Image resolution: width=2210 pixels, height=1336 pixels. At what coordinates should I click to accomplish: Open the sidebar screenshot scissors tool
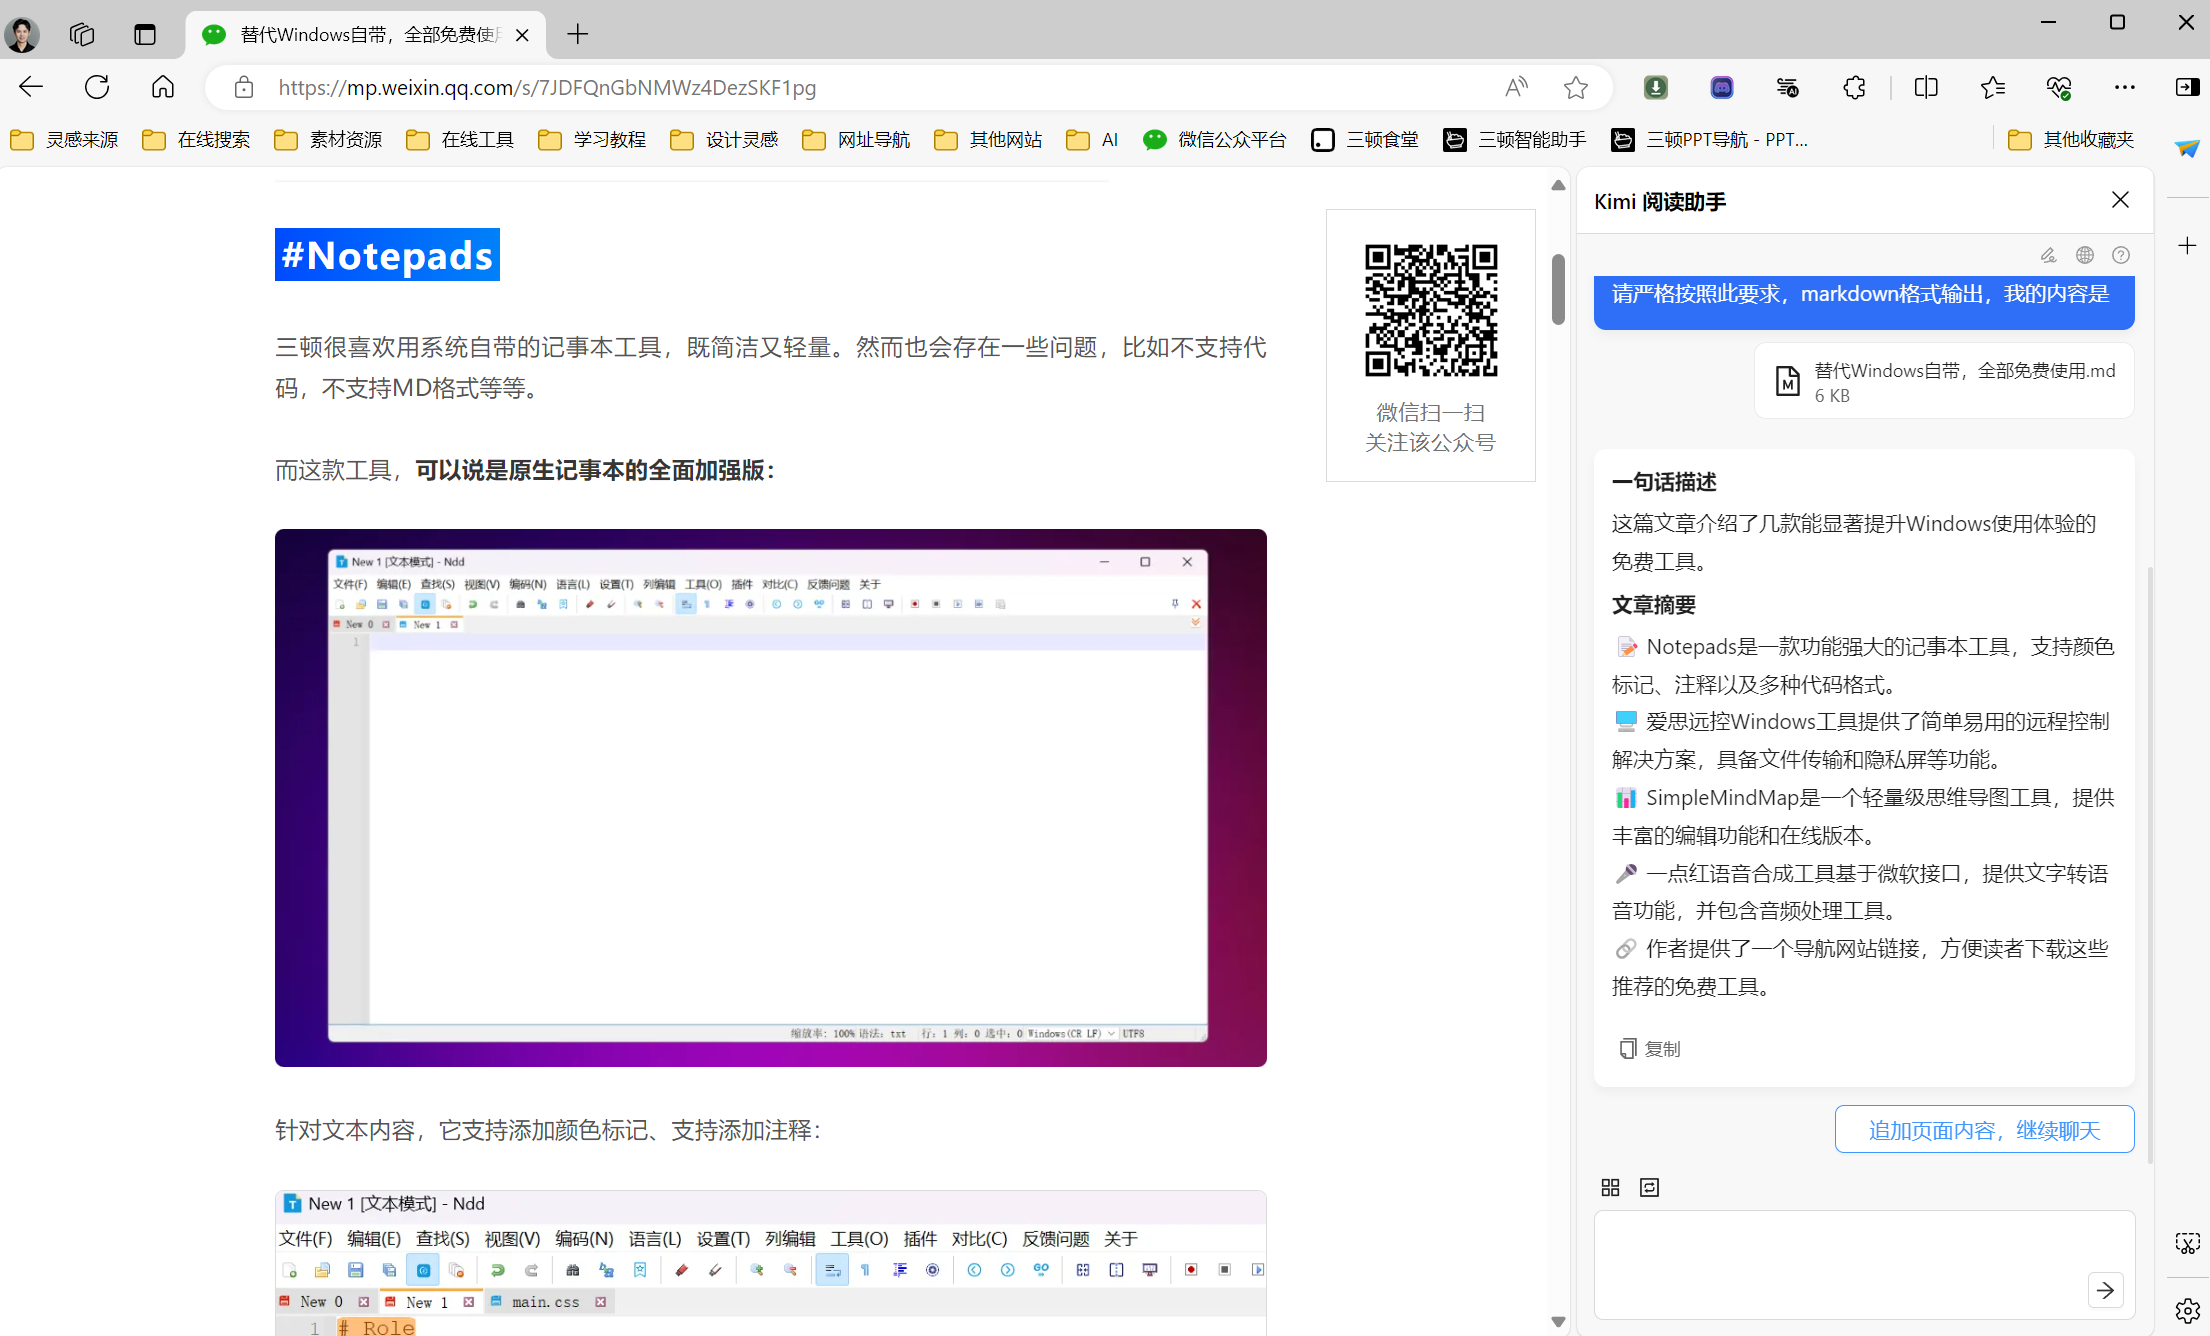click(x=2187, y=1243)
